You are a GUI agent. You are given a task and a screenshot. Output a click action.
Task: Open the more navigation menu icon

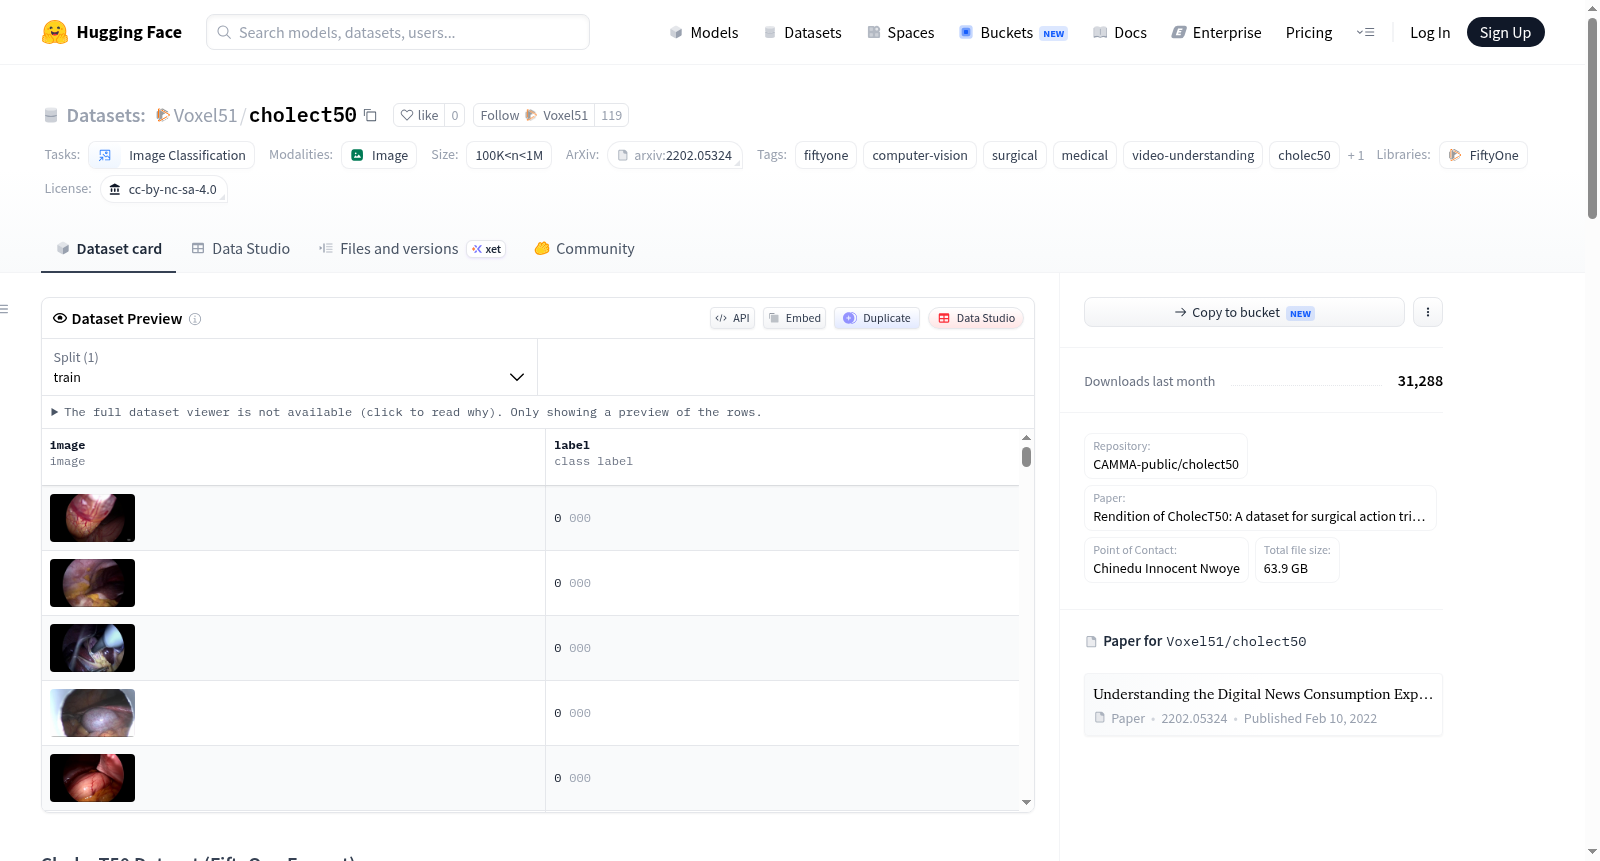(x=1365, y=32)
